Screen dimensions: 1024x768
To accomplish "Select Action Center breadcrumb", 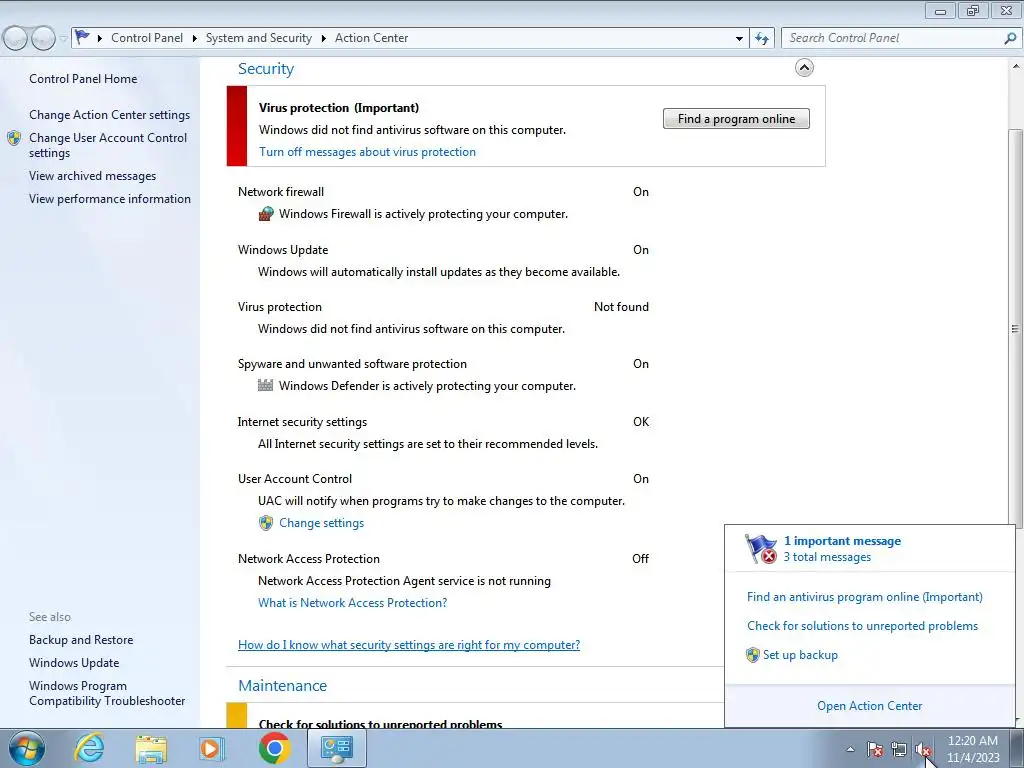I will coord(371,38).
